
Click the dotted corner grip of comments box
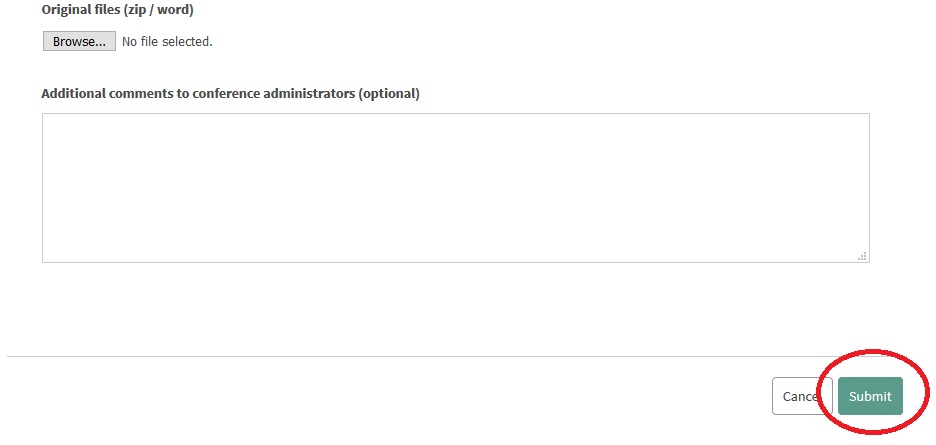coord(863,256)
